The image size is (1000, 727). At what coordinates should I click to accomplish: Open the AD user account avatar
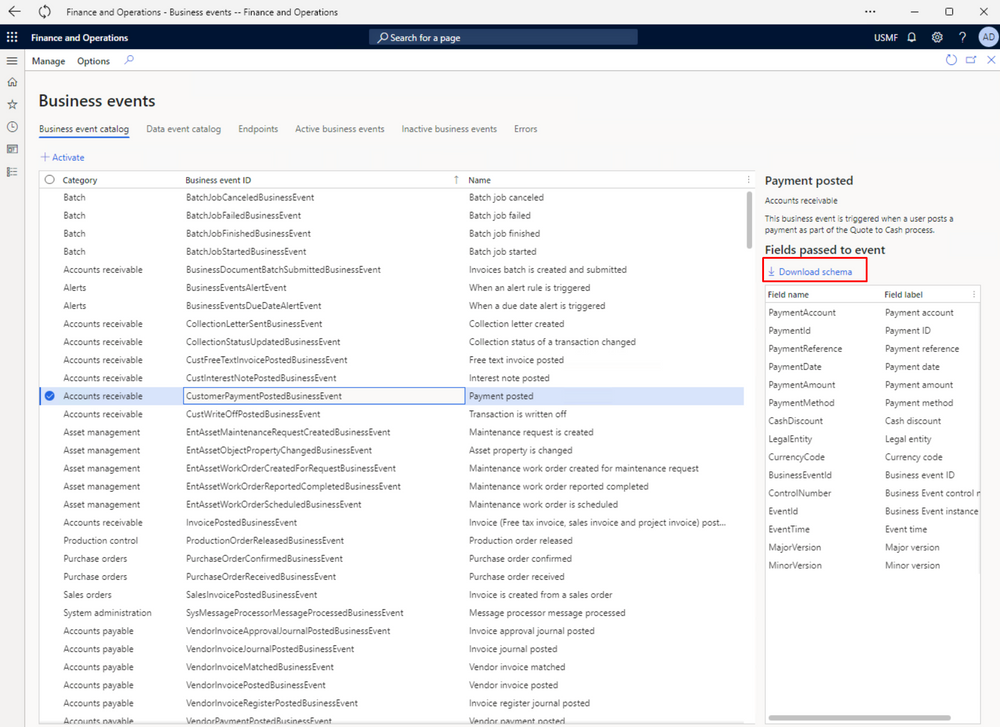[988, 37]
